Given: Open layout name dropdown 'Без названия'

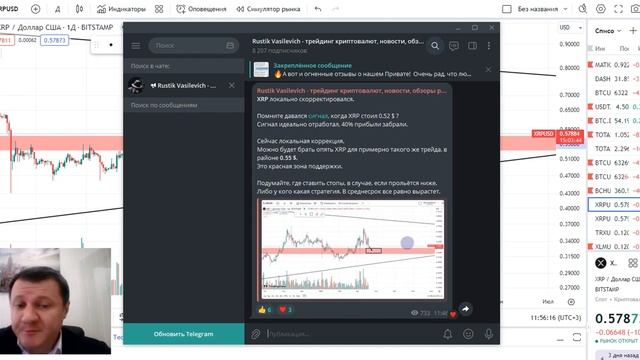Looking at the screenshot, I should click(x=542, y=9).
